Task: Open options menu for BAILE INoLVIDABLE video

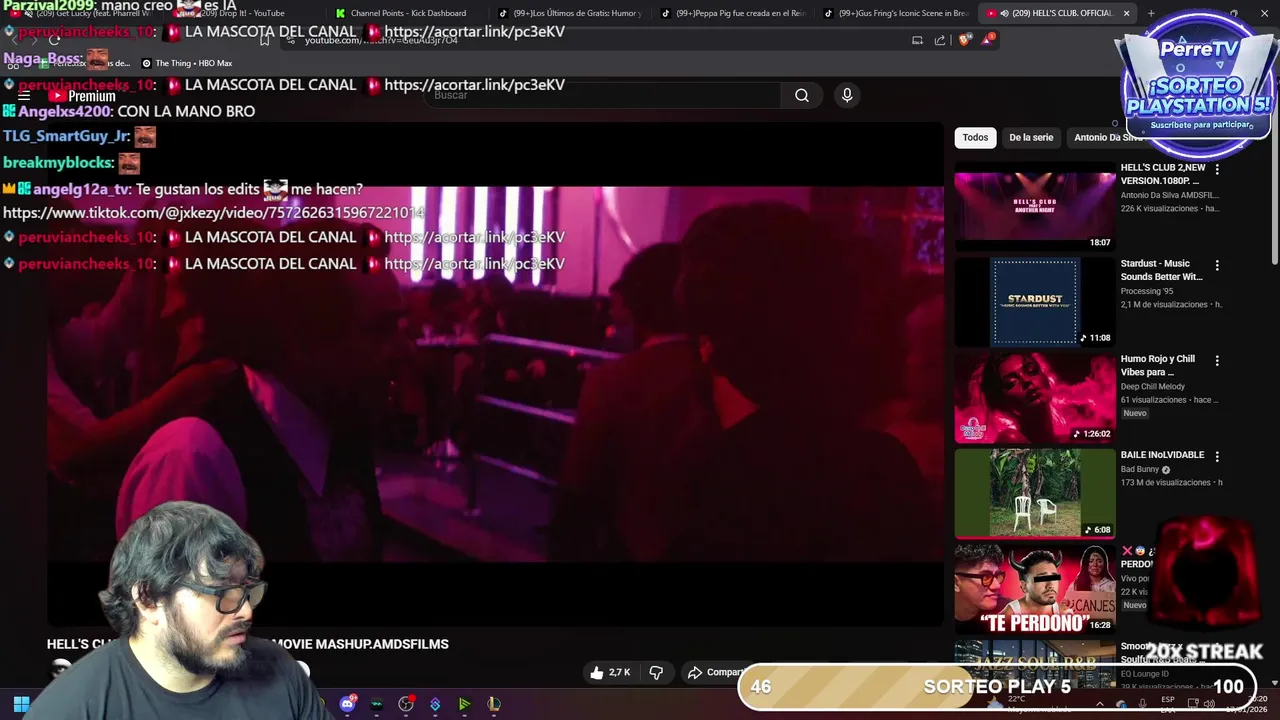Action: 1217,456
